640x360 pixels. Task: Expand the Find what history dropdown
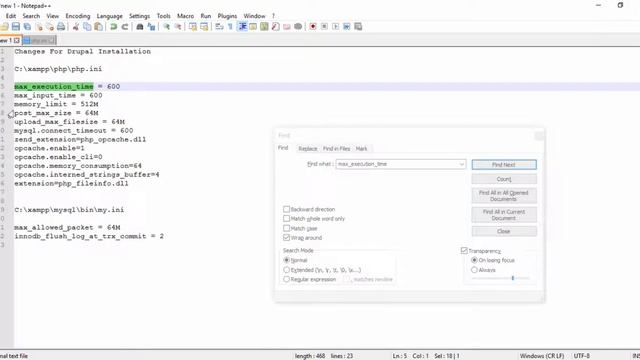coord(461,164)
